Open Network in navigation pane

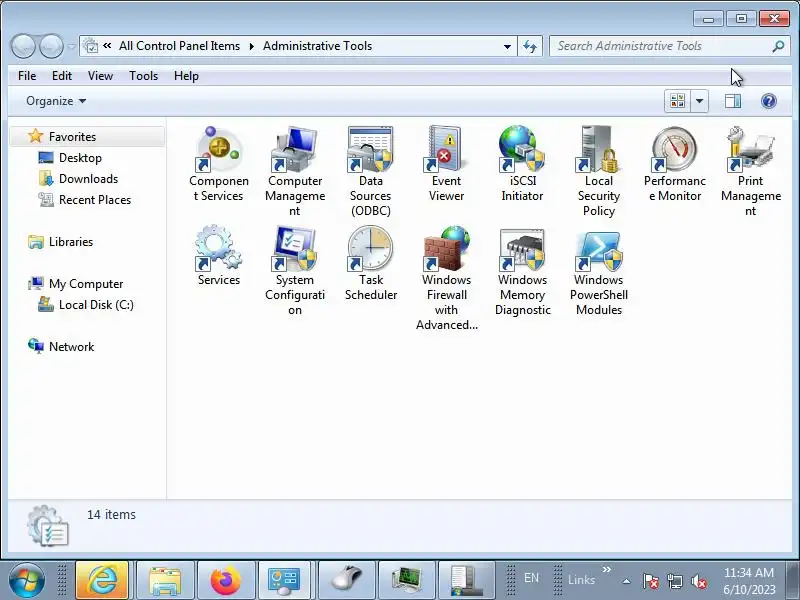[x=71, y=346]
